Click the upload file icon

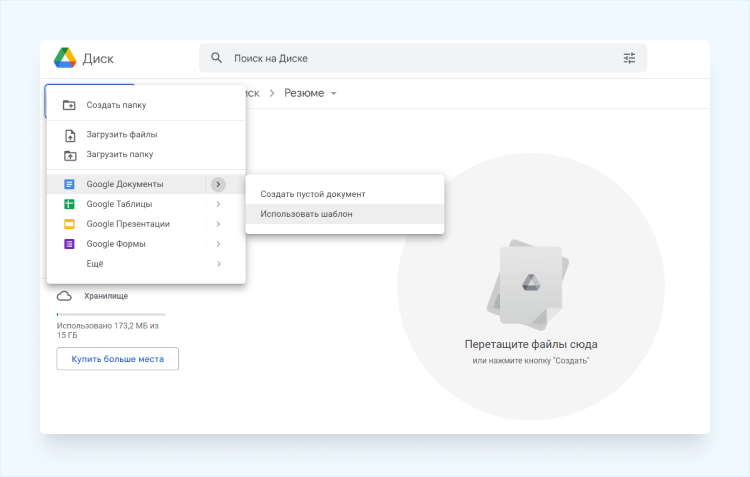(x=69, y=135)
